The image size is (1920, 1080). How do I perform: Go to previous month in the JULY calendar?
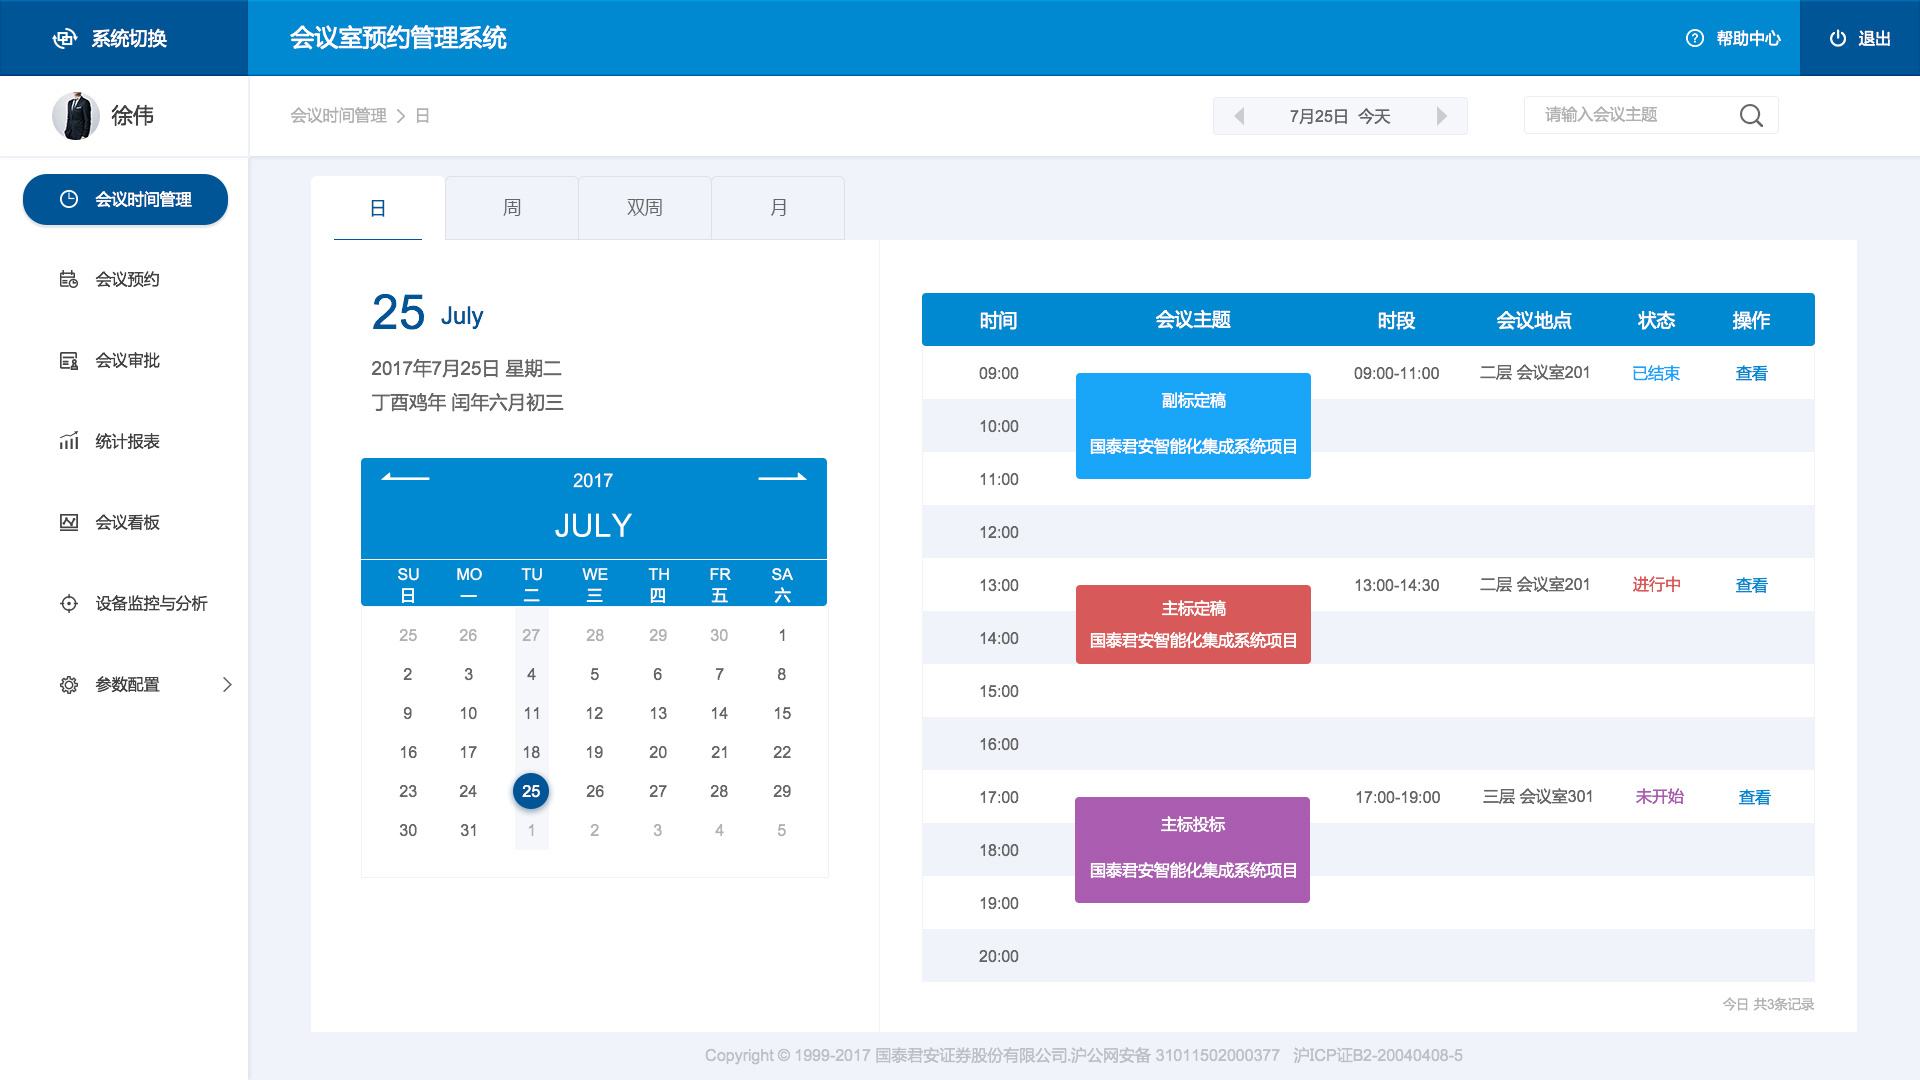pos(404,479)
